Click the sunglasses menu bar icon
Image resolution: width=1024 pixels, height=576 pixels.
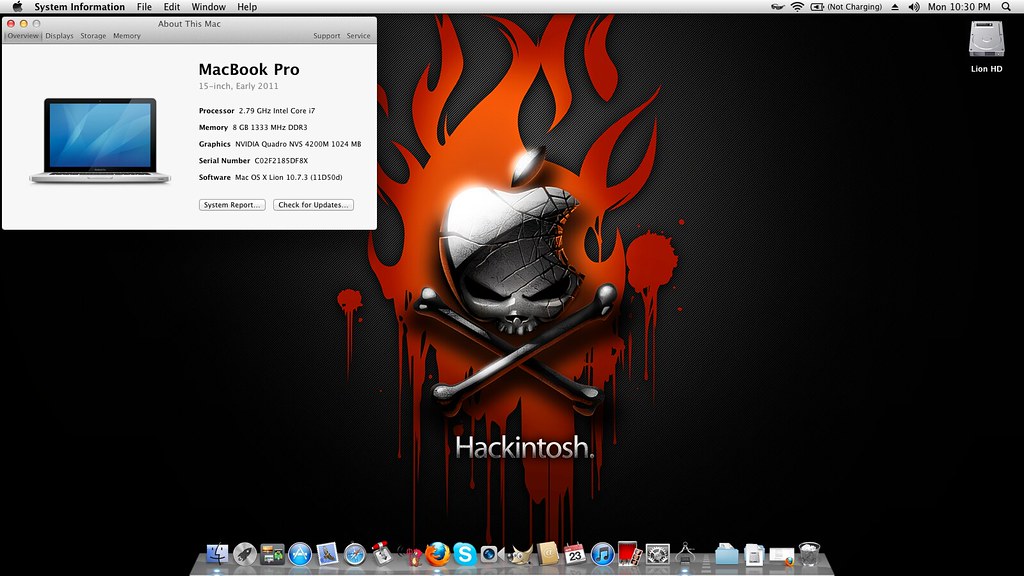[x=777, y=7]
